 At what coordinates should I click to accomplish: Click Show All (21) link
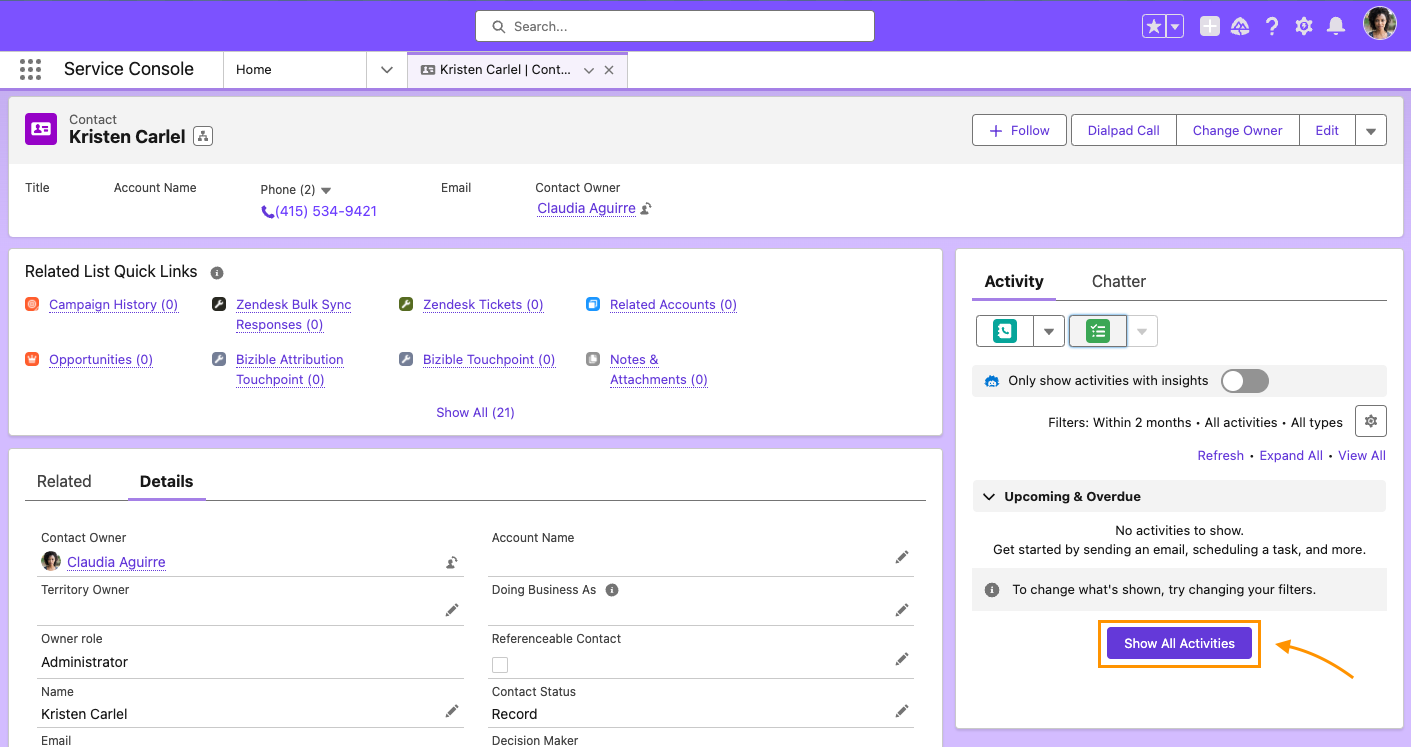(475, 412)
